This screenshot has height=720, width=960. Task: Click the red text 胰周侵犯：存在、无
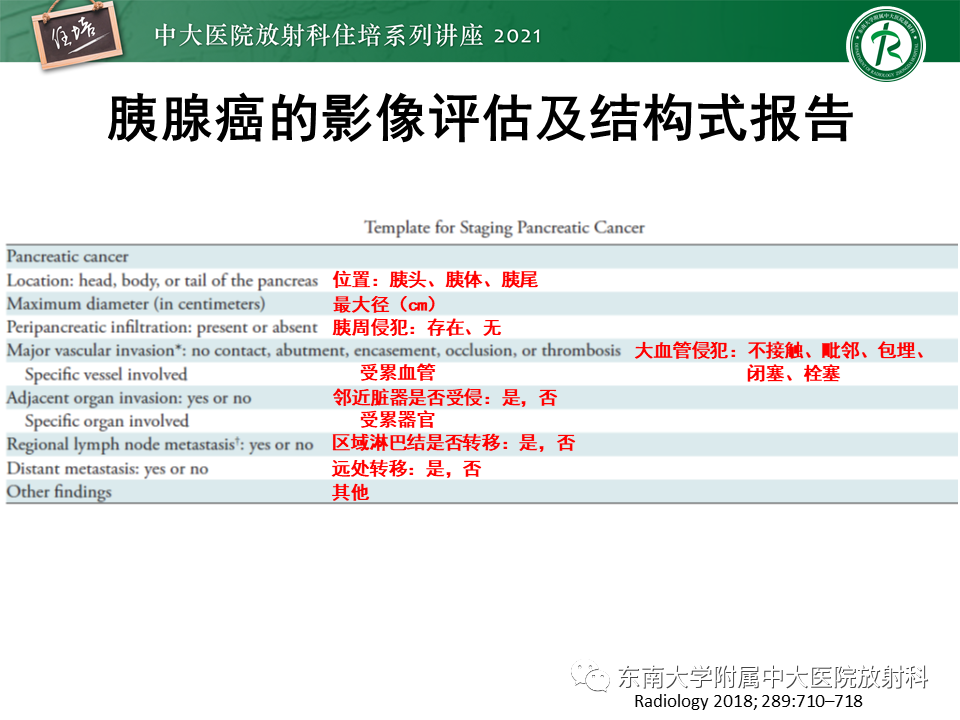pos(417,328)
